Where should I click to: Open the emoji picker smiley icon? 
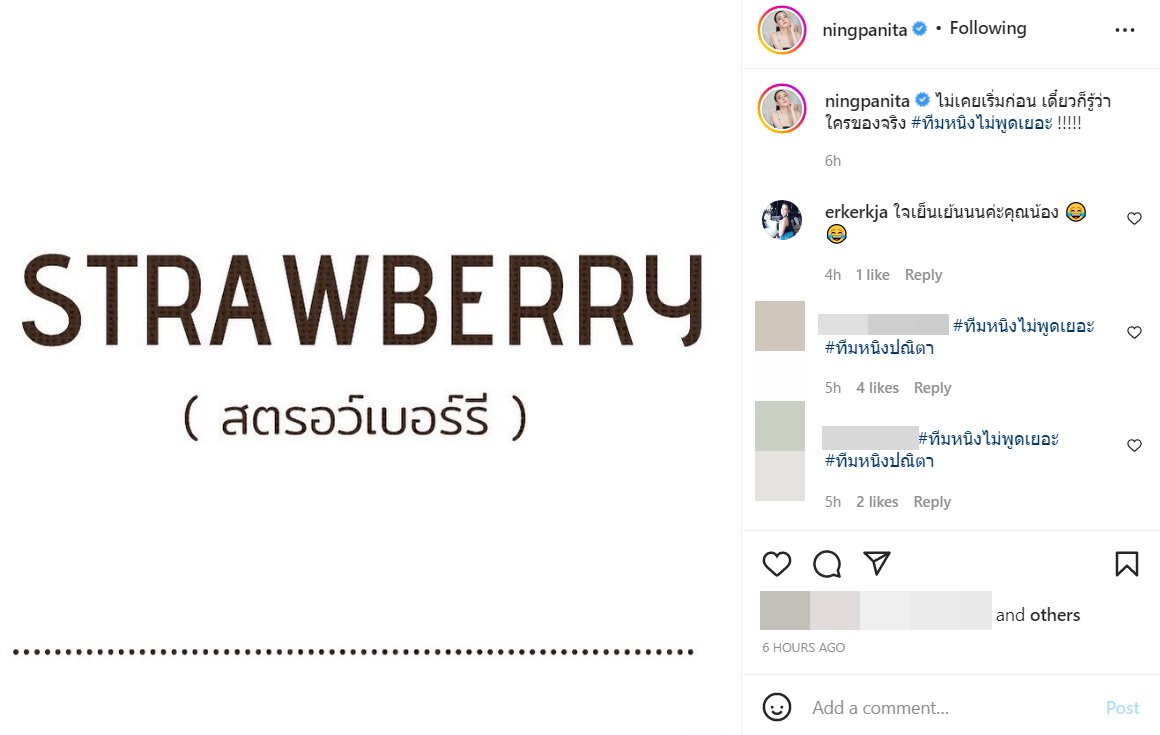(777, 708)
